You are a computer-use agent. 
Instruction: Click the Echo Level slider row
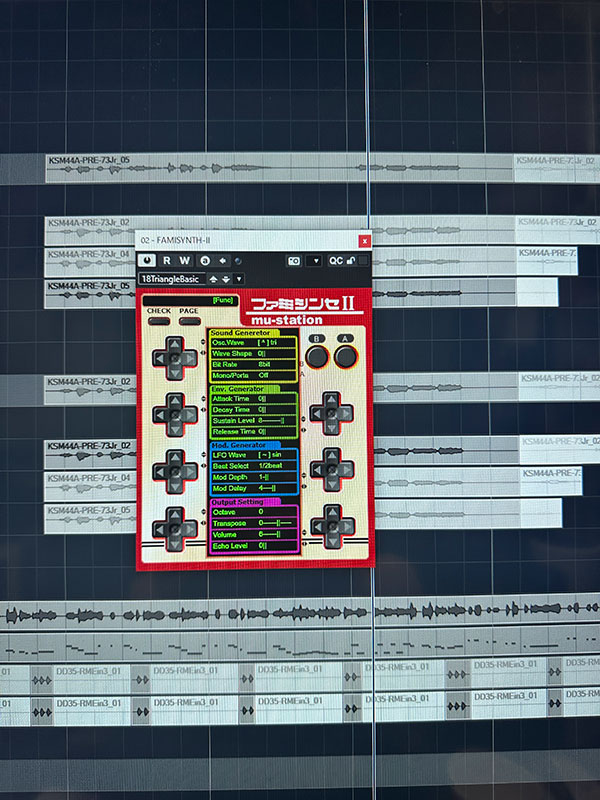tap(255, 546)
